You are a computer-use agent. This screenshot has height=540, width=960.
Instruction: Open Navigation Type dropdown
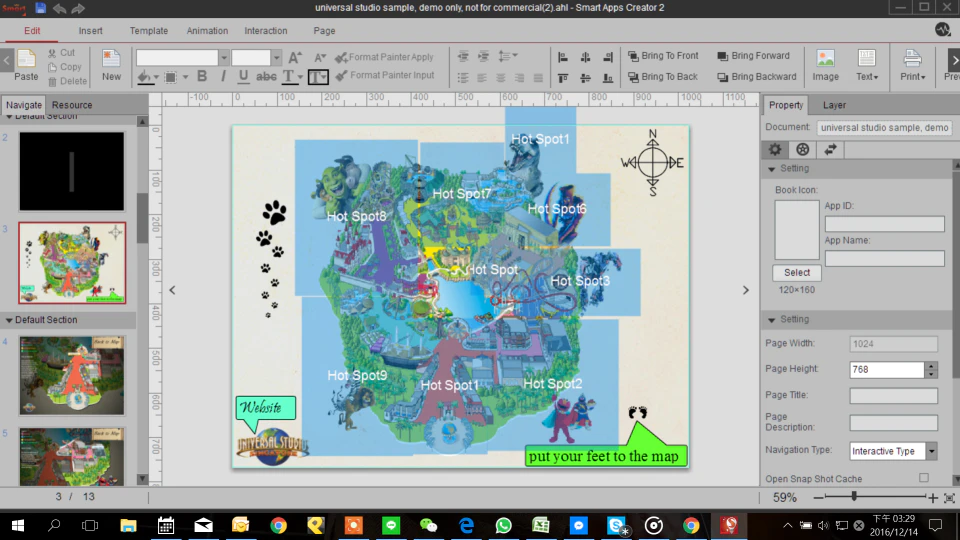click(893, 451)
